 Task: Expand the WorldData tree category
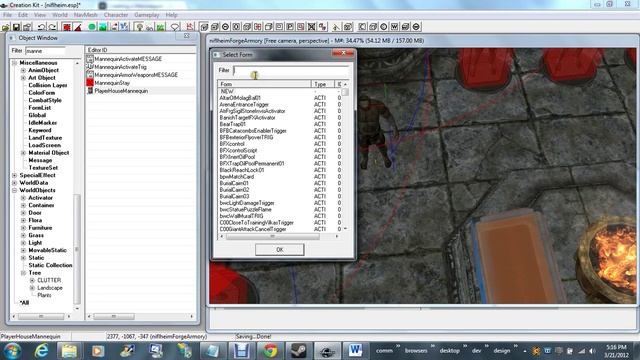(x=15, y=182)
